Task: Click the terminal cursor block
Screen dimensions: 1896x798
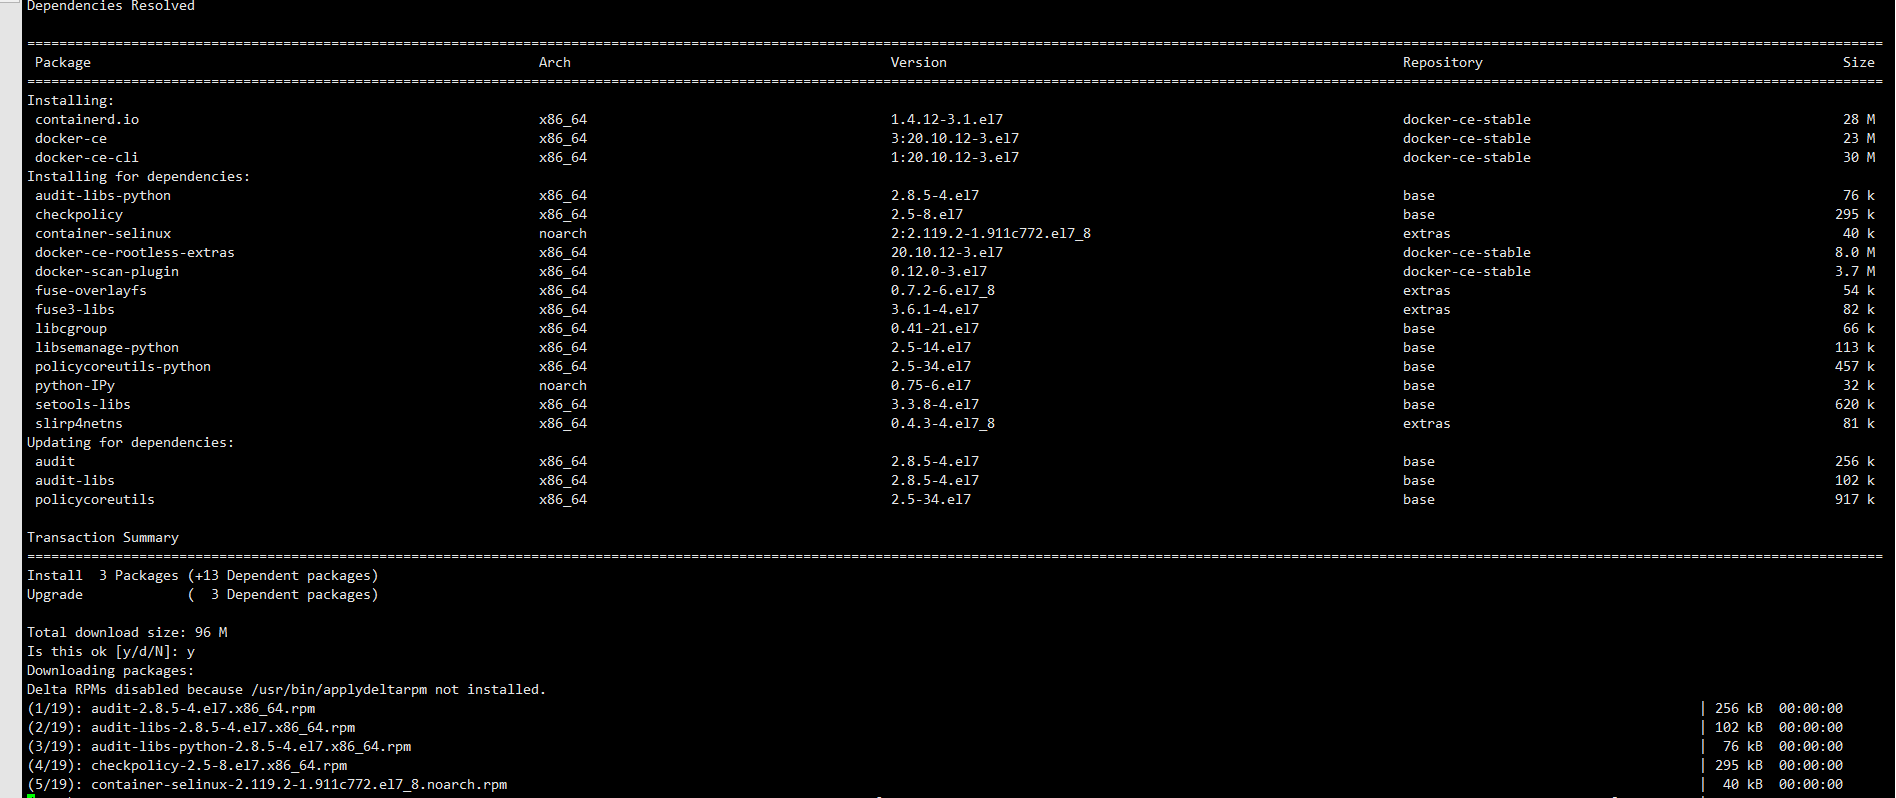Action: [x=31, y=796]
